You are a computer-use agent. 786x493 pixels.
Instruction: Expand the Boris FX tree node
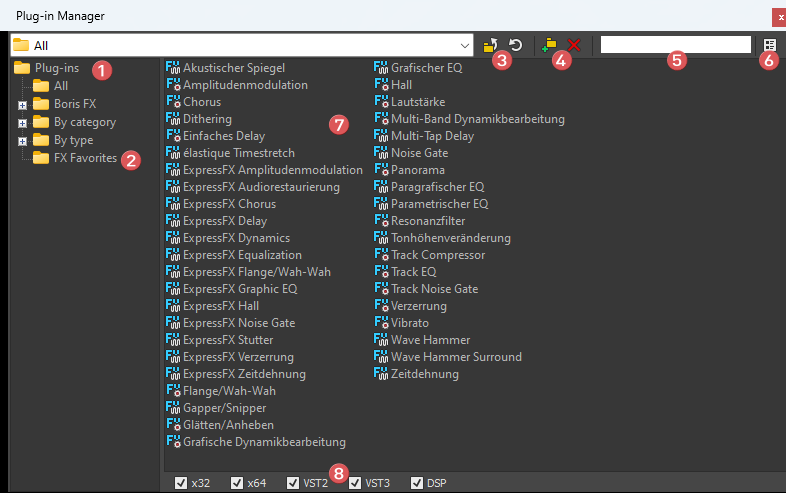point(22,104)
